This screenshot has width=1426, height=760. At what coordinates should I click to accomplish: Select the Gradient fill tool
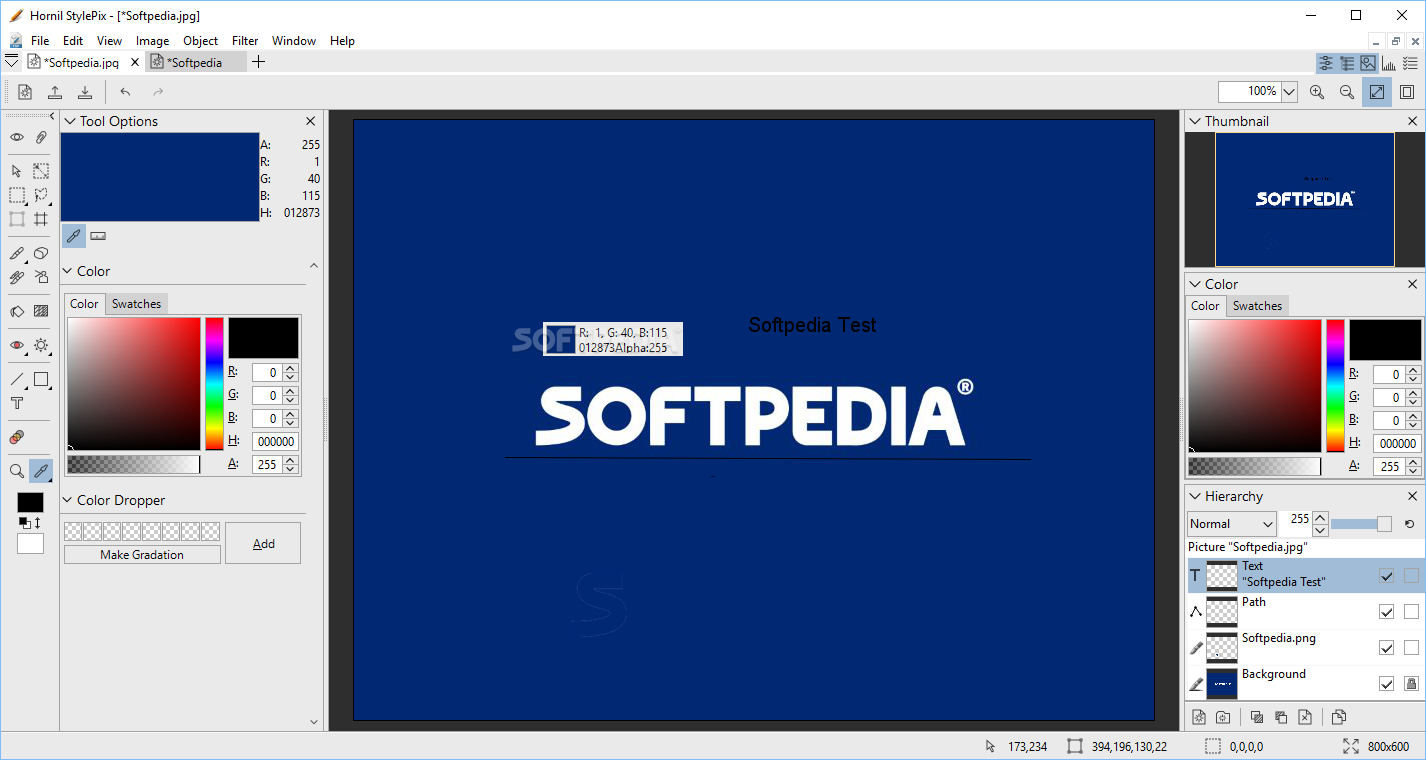coord(41,311)
